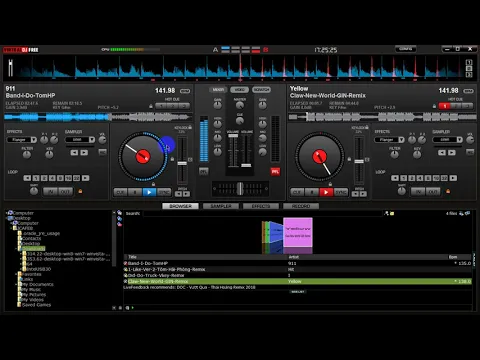Toggle the left deck hot cue lock
Screen dimensions: 480x360
click(151, 106)
